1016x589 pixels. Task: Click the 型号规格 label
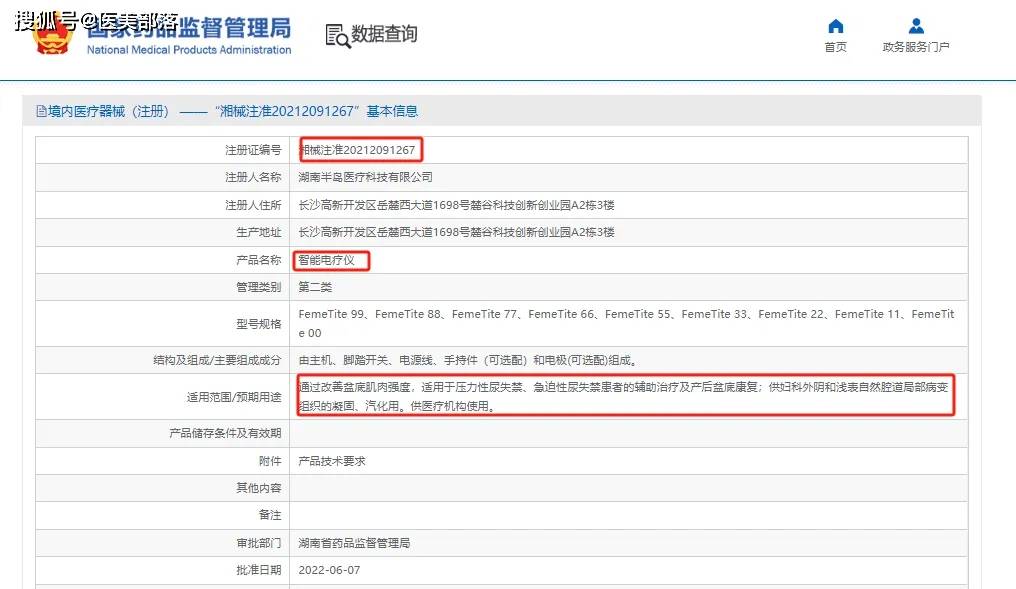point(259,324)
